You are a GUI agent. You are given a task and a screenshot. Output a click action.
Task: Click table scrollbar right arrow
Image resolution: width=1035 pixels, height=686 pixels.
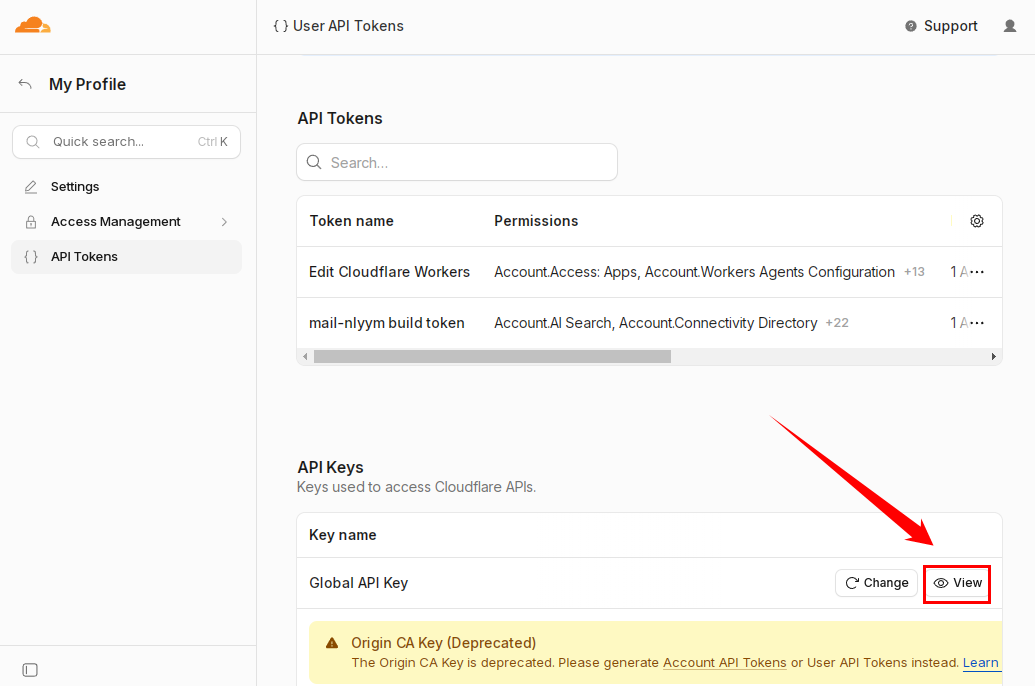click(993, 357)
